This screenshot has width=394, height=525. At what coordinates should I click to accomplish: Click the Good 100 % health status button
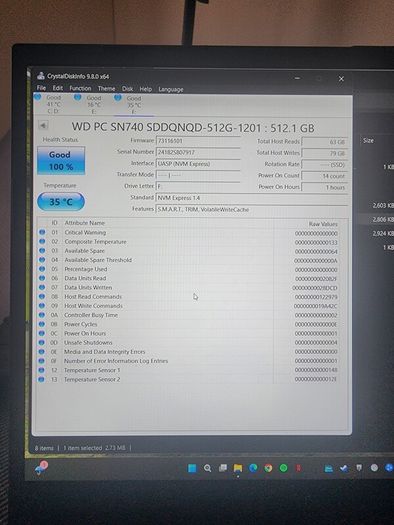tap(61, 161)
